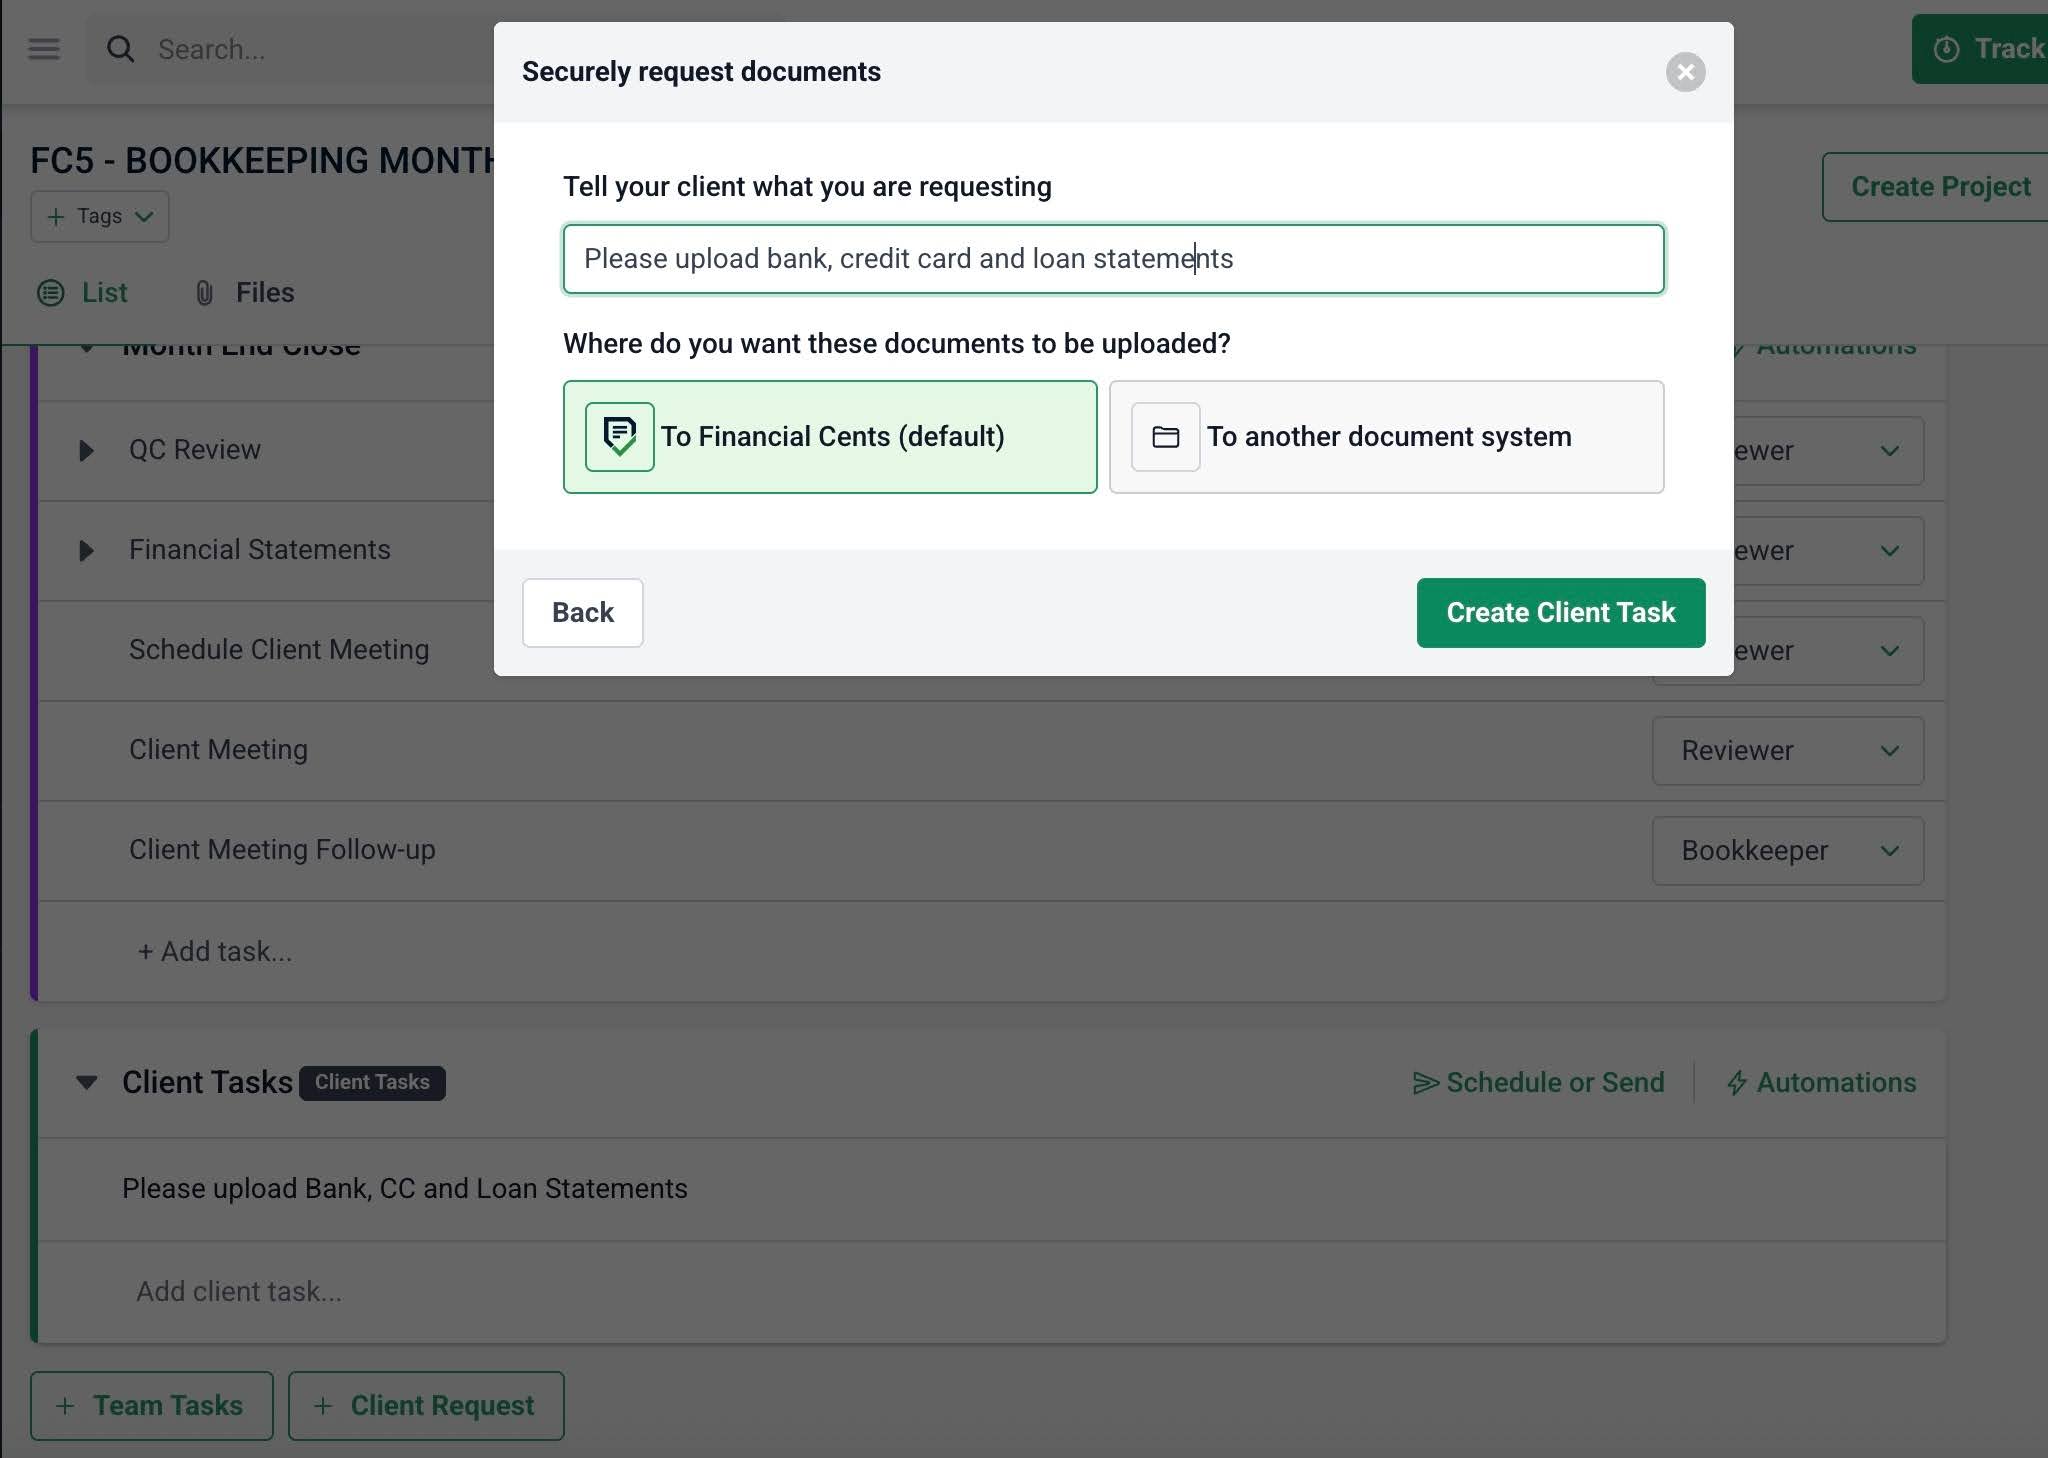Click the Back button
This screenshot has height=1458, width=2048.
coord(583,613)
